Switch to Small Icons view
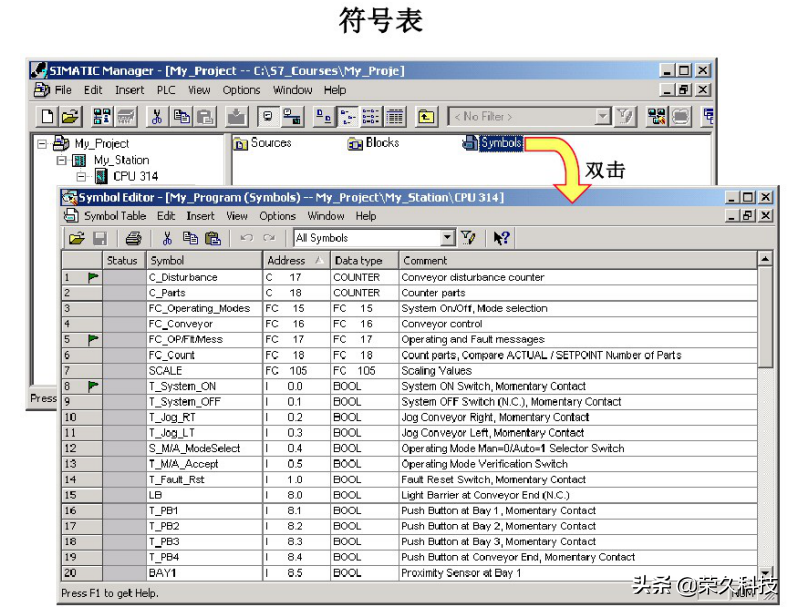The width and height of the screenshot is (796, 613). (x=348, y=117)
